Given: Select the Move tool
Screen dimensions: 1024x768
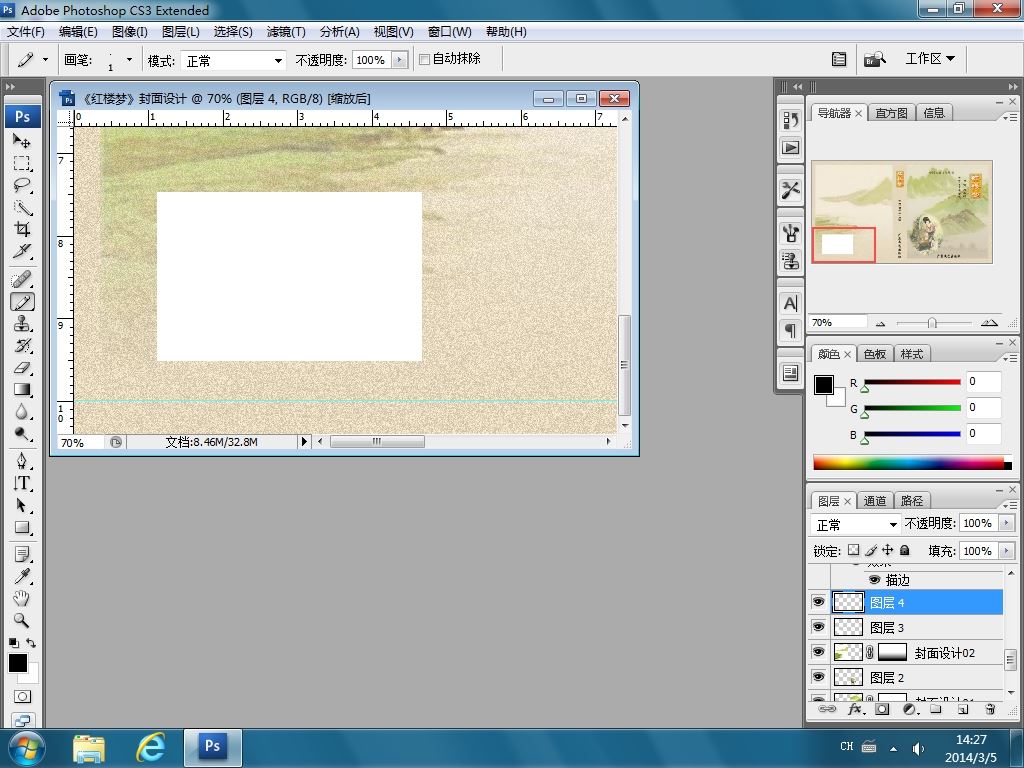Looking at the screenshot, I should pos(22,140).
